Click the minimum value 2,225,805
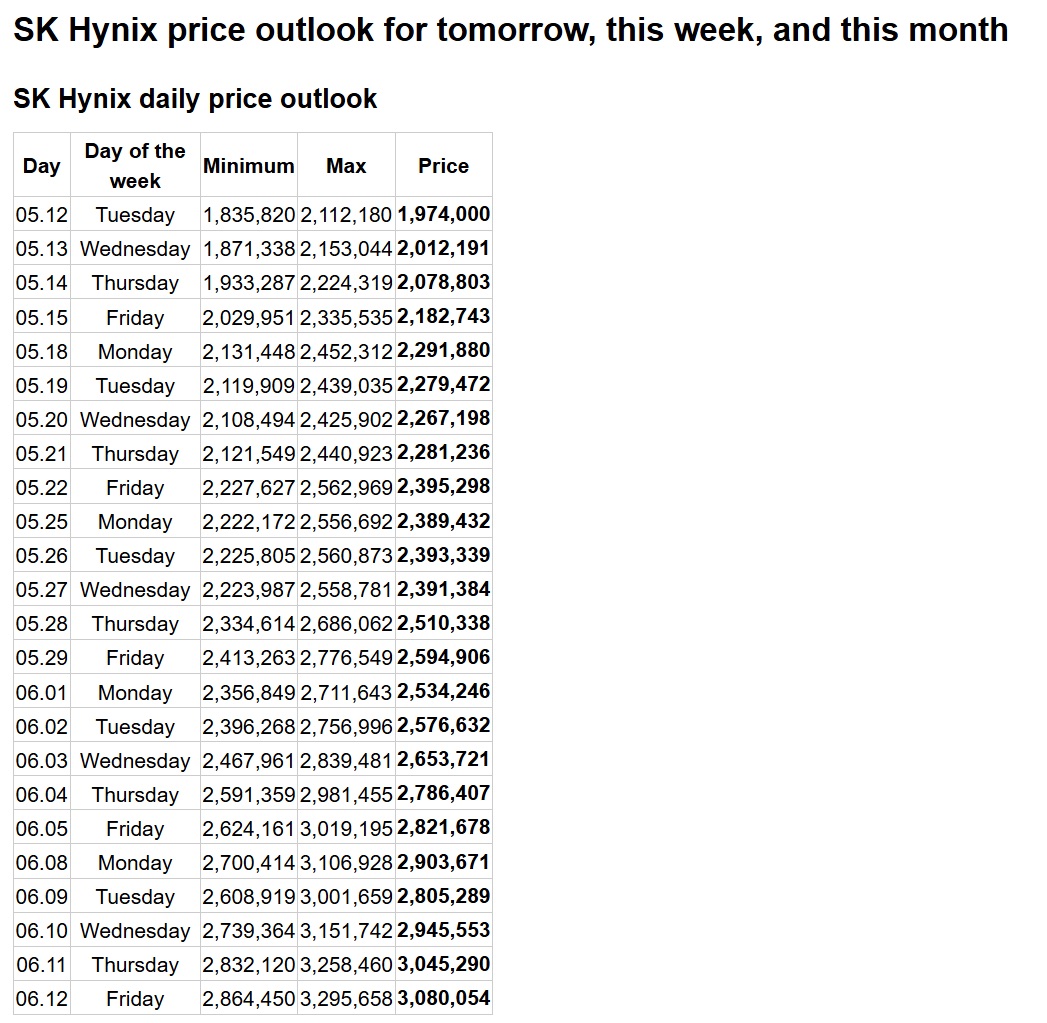Image resolution: width=1047 pixels, height=1023 pixels. (248, 556)
